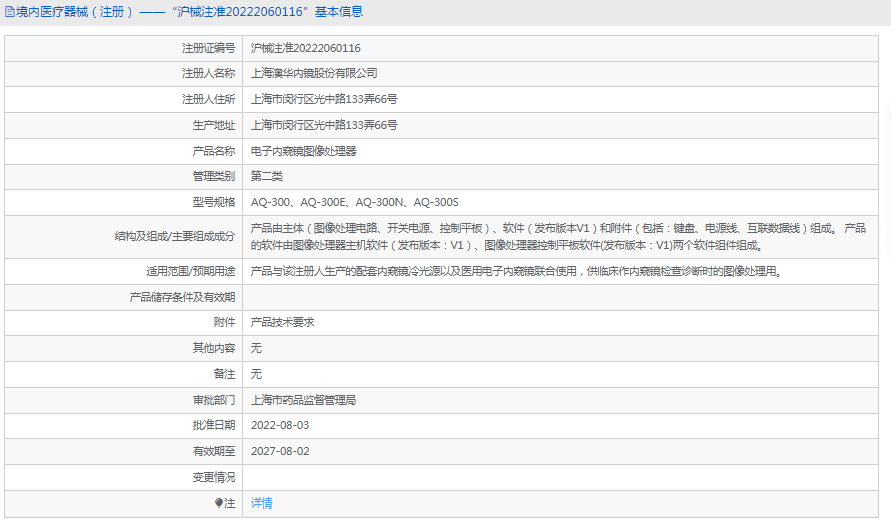Screen dimensions: 891x526
Task: Click the 适用范围/预期用途 label
Action: (x=190, y=272)
